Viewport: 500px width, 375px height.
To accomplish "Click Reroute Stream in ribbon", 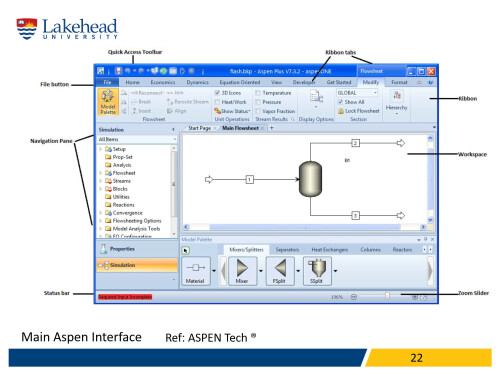I will (x=188, y=102).
